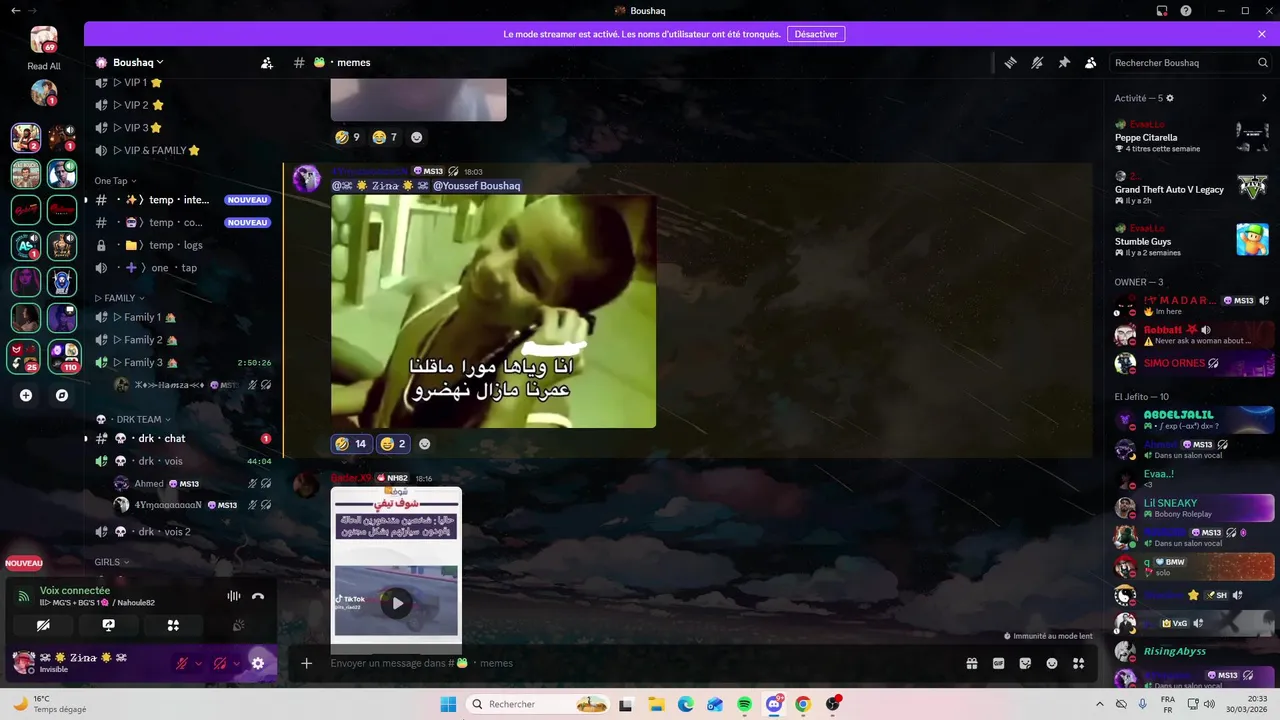
Task: Open Spotify from the taskbar
Action: [x=744, y=704]
